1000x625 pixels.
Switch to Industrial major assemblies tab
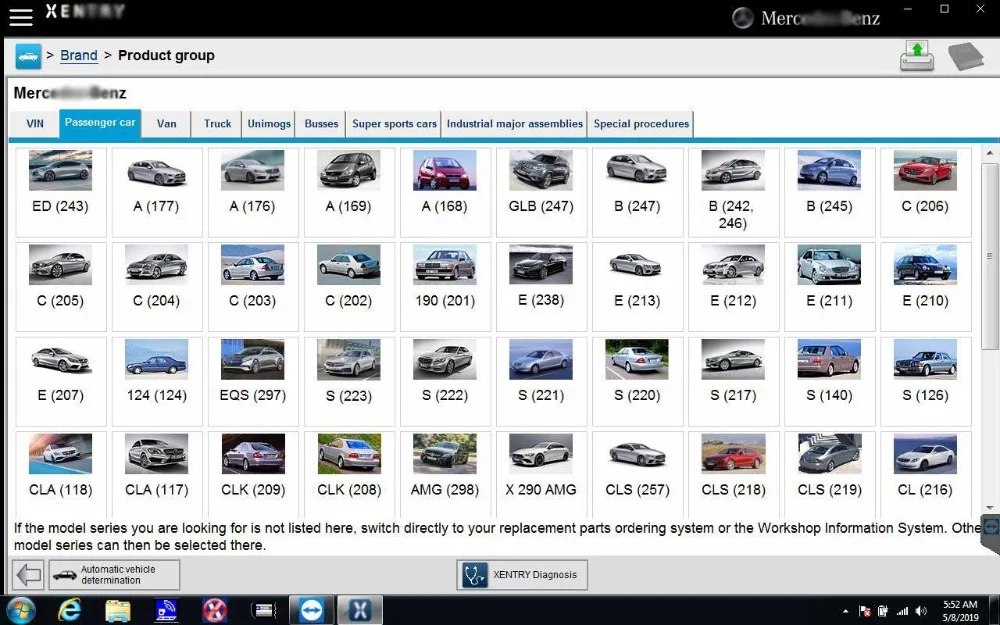tap(515, 124)
